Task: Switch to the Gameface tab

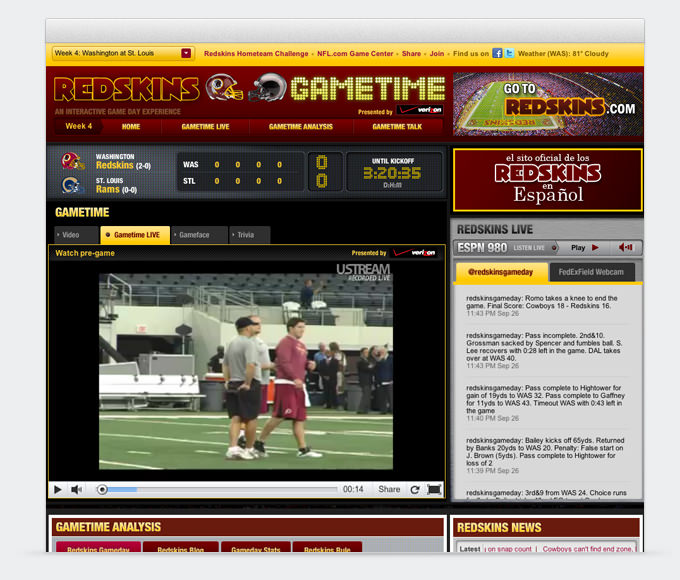Action: pyautogui.click(x=199, y=235)
